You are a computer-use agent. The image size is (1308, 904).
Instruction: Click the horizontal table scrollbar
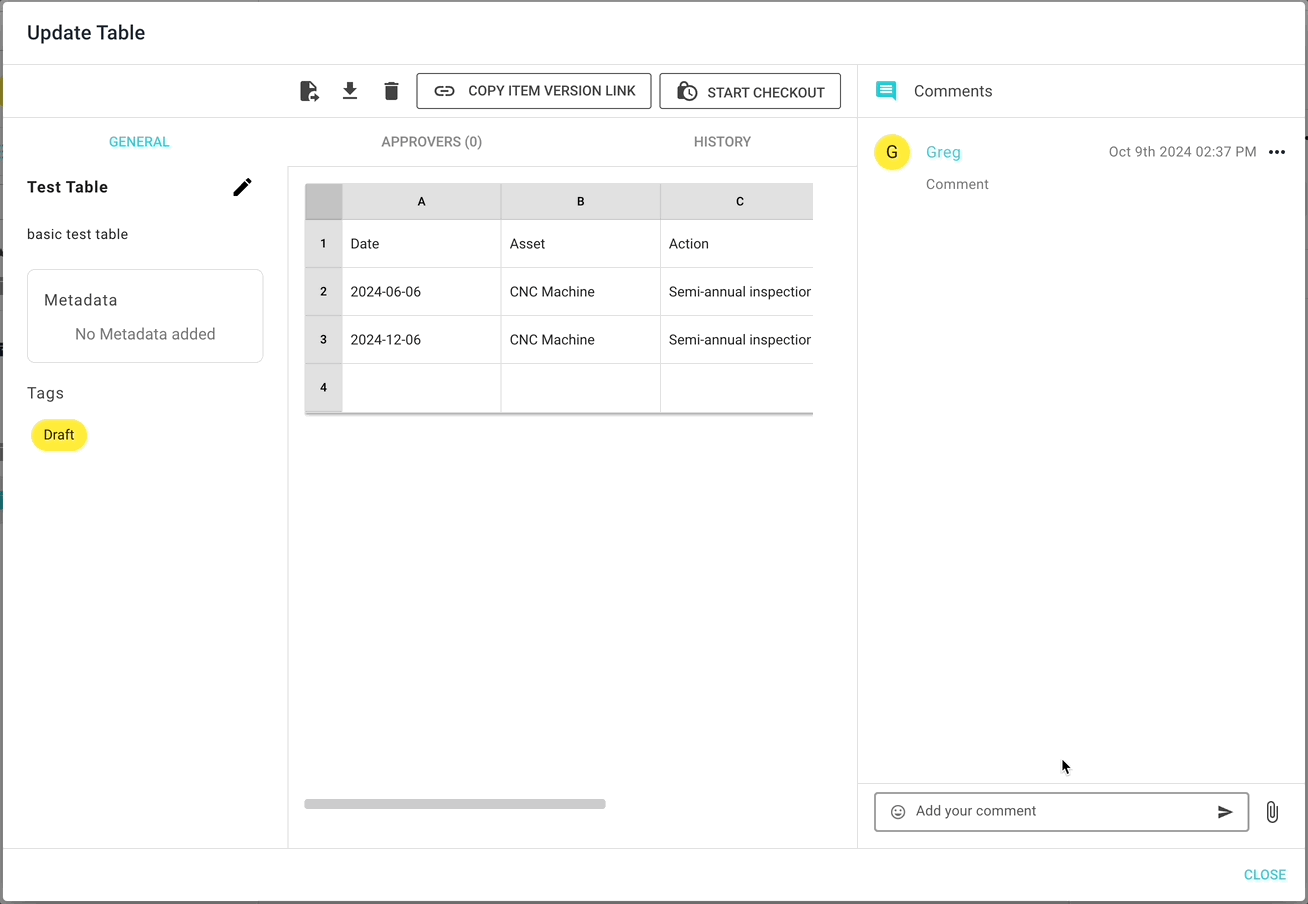(x=455, y=804)
